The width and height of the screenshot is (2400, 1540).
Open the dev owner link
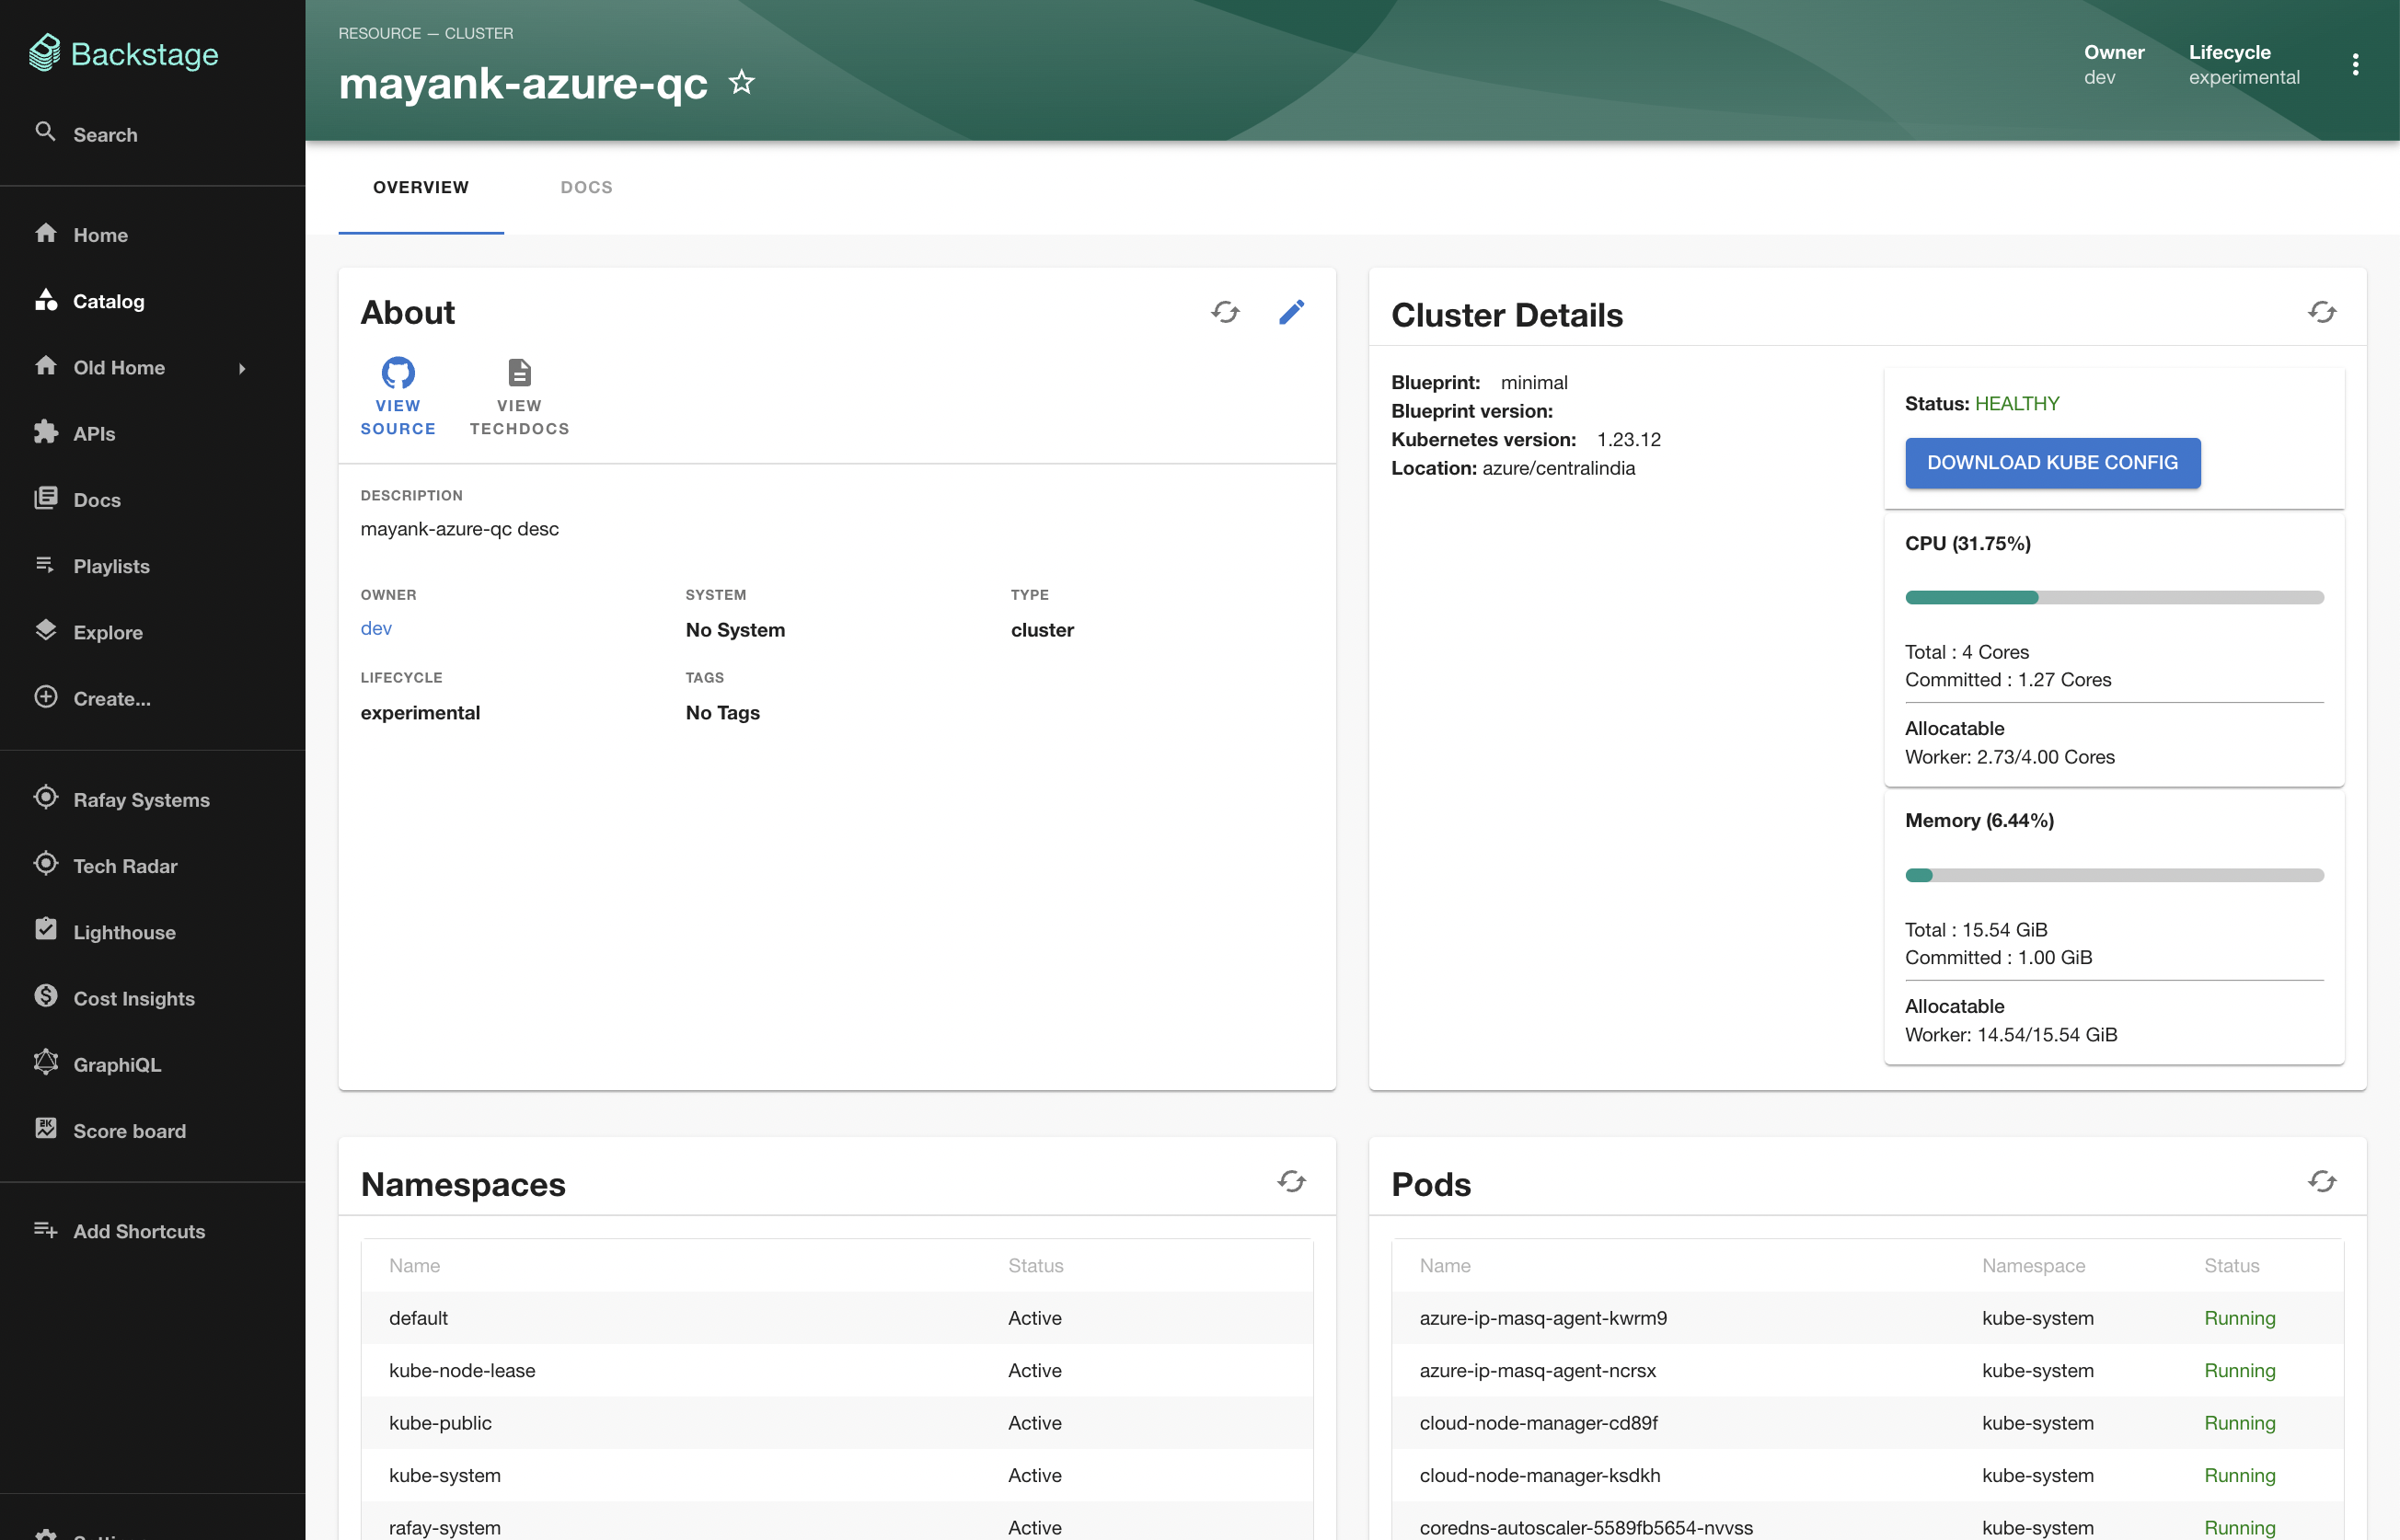coord(376,628)
